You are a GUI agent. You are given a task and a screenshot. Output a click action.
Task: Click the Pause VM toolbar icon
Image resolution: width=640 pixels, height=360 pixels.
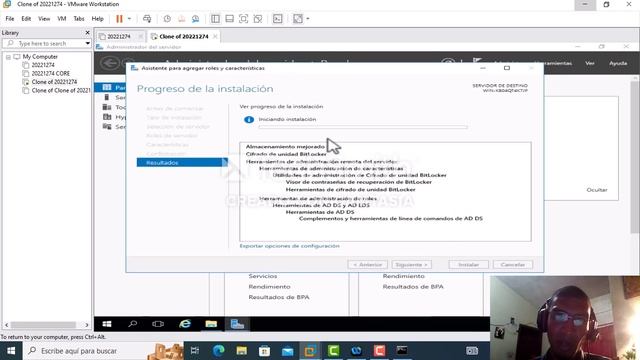pyautogui.click(x=119, y=19)
